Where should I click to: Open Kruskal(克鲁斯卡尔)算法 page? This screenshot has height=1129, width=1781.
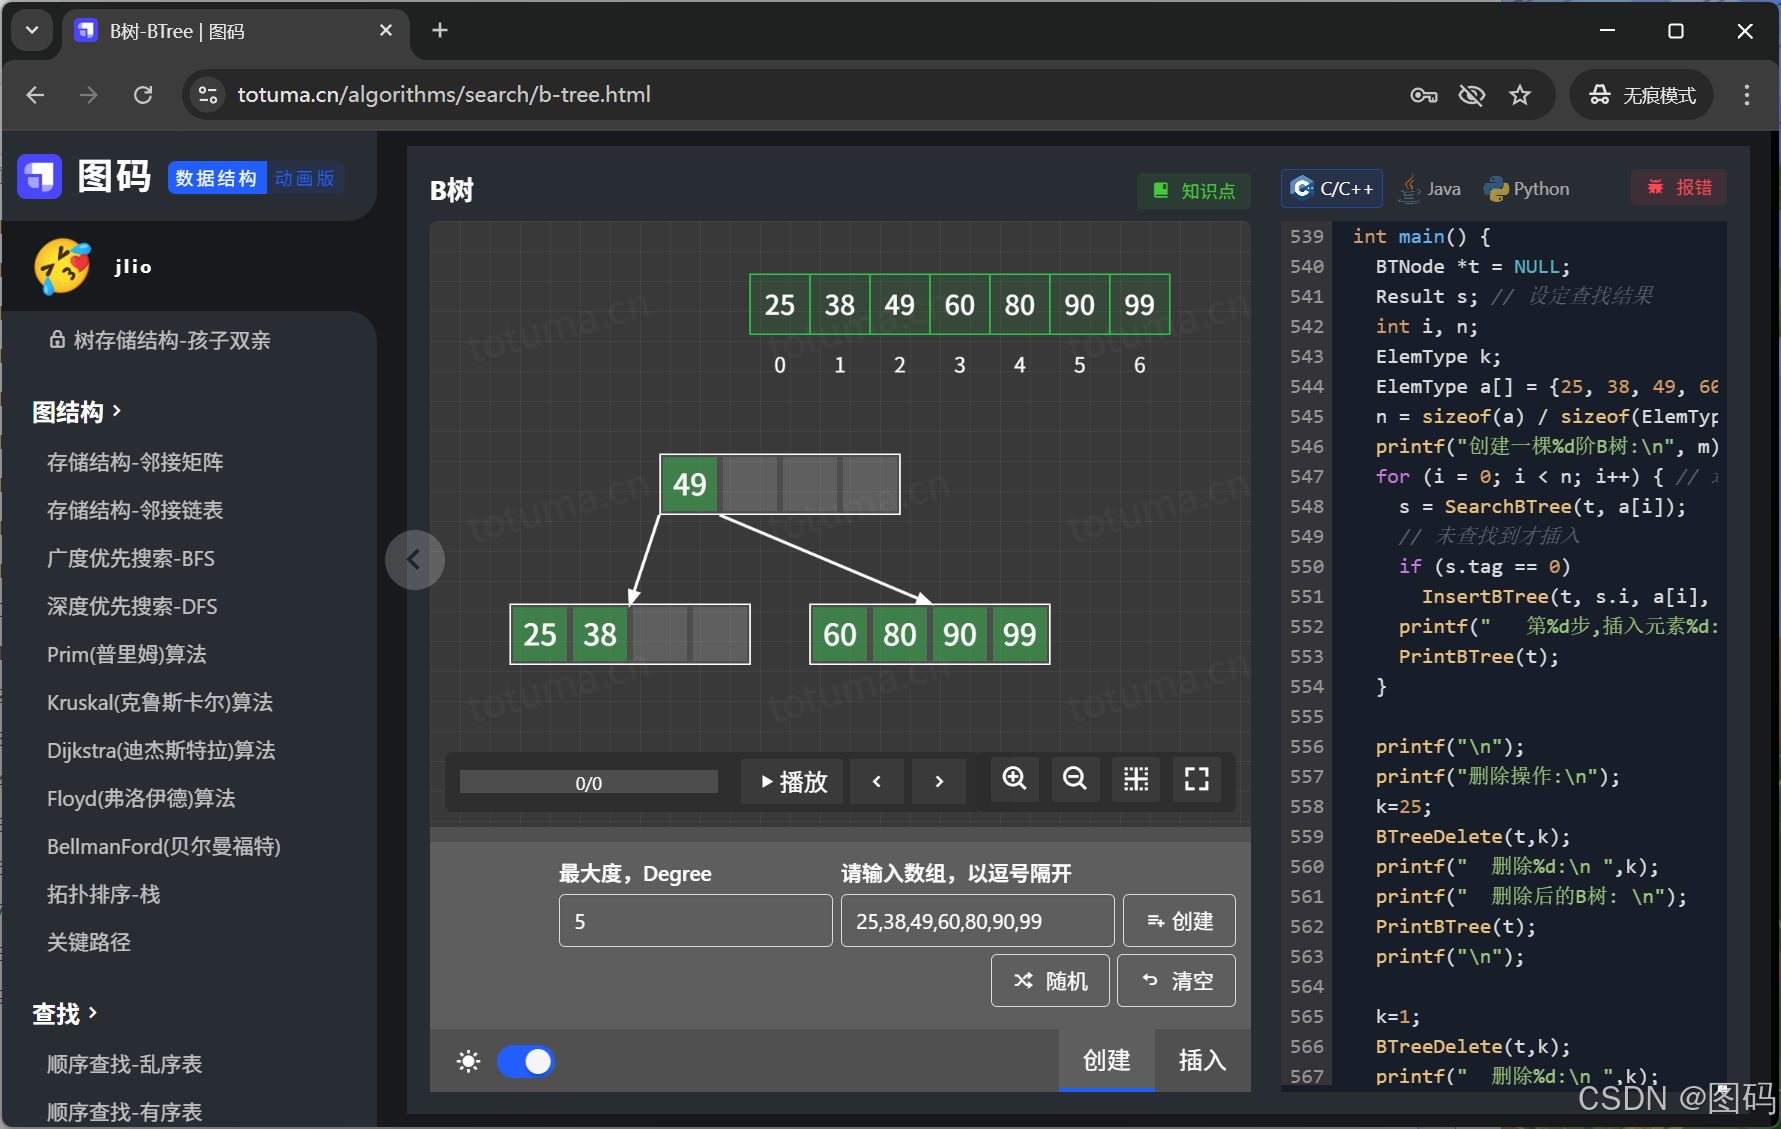(x=160, y=702)
